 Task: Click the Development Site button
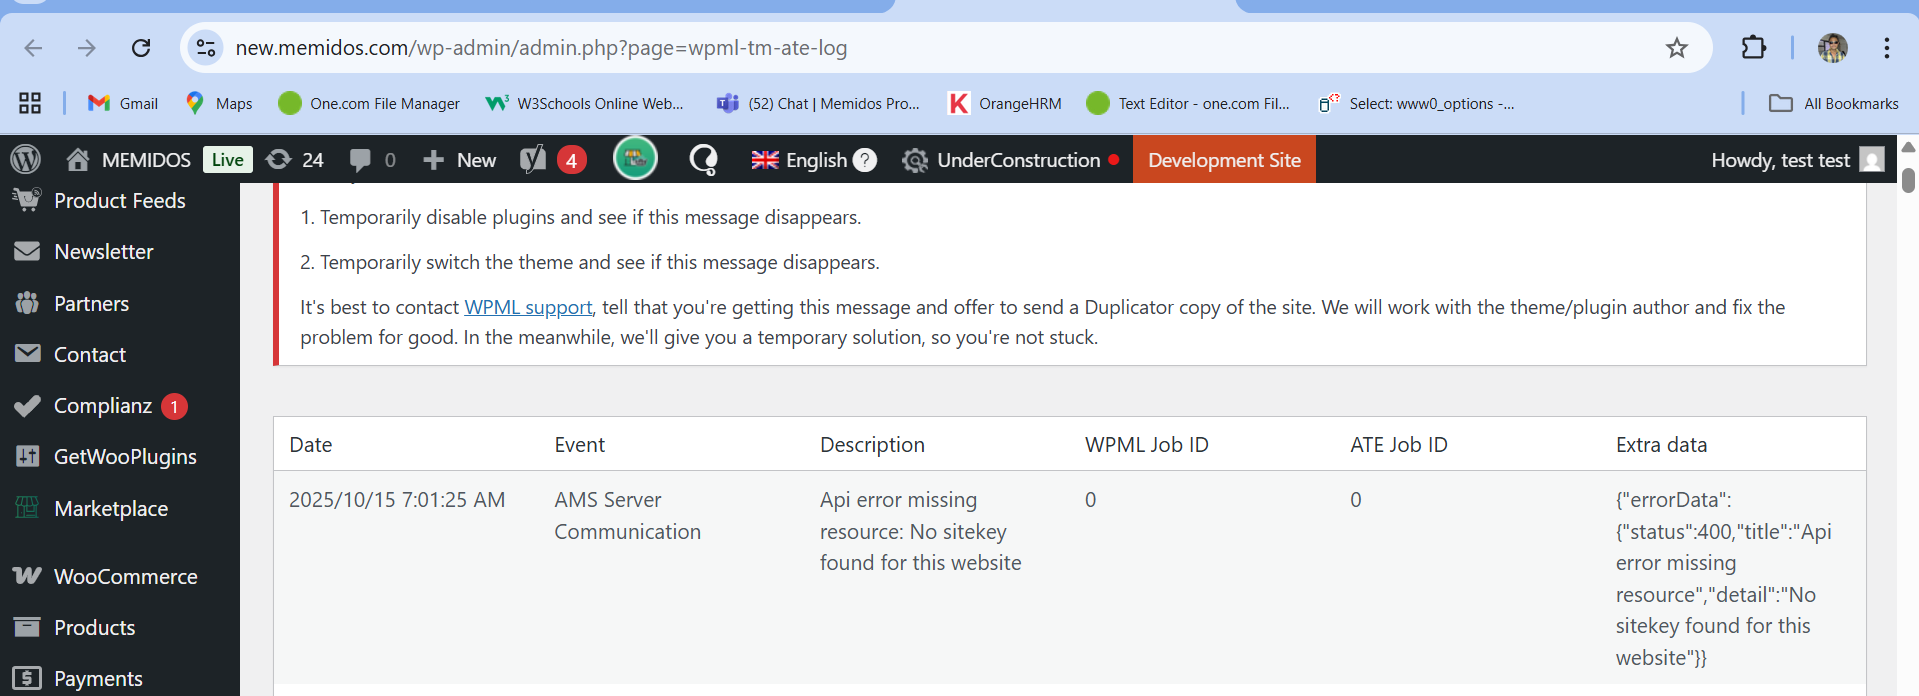[x=1224, y=160]
